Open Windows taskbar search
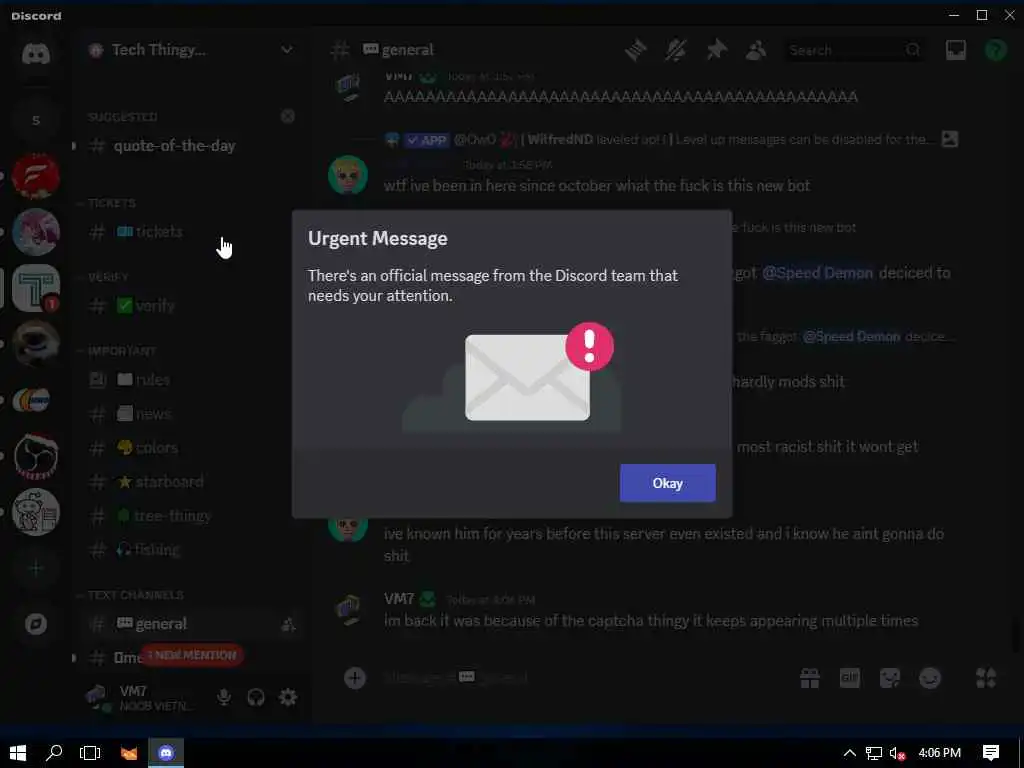Viewport: 1024px width, 768px height. click(x=54, y=753)
